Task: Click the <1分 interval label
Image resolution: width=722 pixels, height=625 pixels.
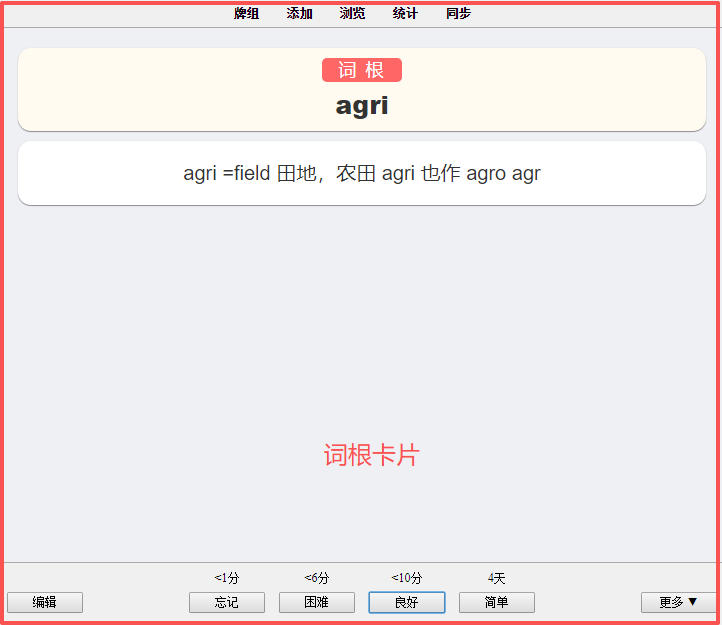Action: click(227, 578)
